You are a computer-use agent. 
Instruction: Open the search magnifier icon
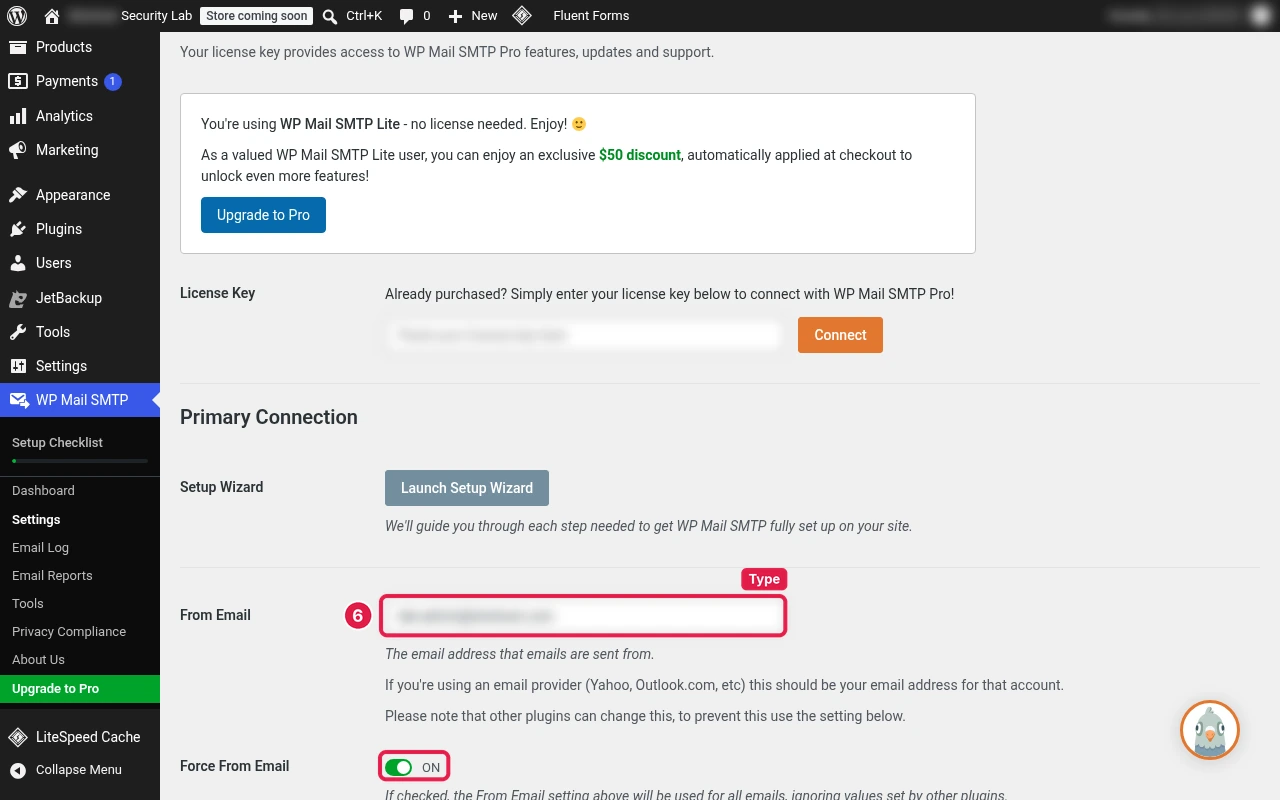click(330, 16)
